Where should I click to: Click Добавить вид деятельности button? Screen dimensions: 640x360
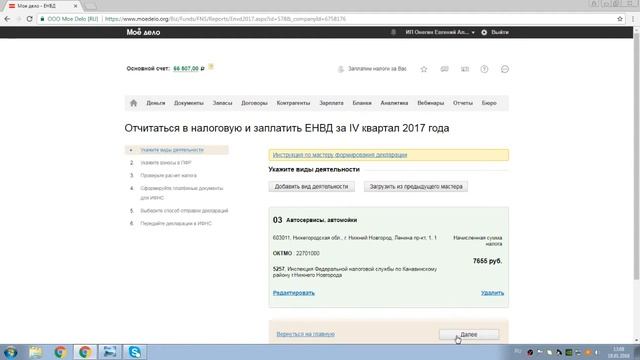pyautogui.click(x=311, y=187)
